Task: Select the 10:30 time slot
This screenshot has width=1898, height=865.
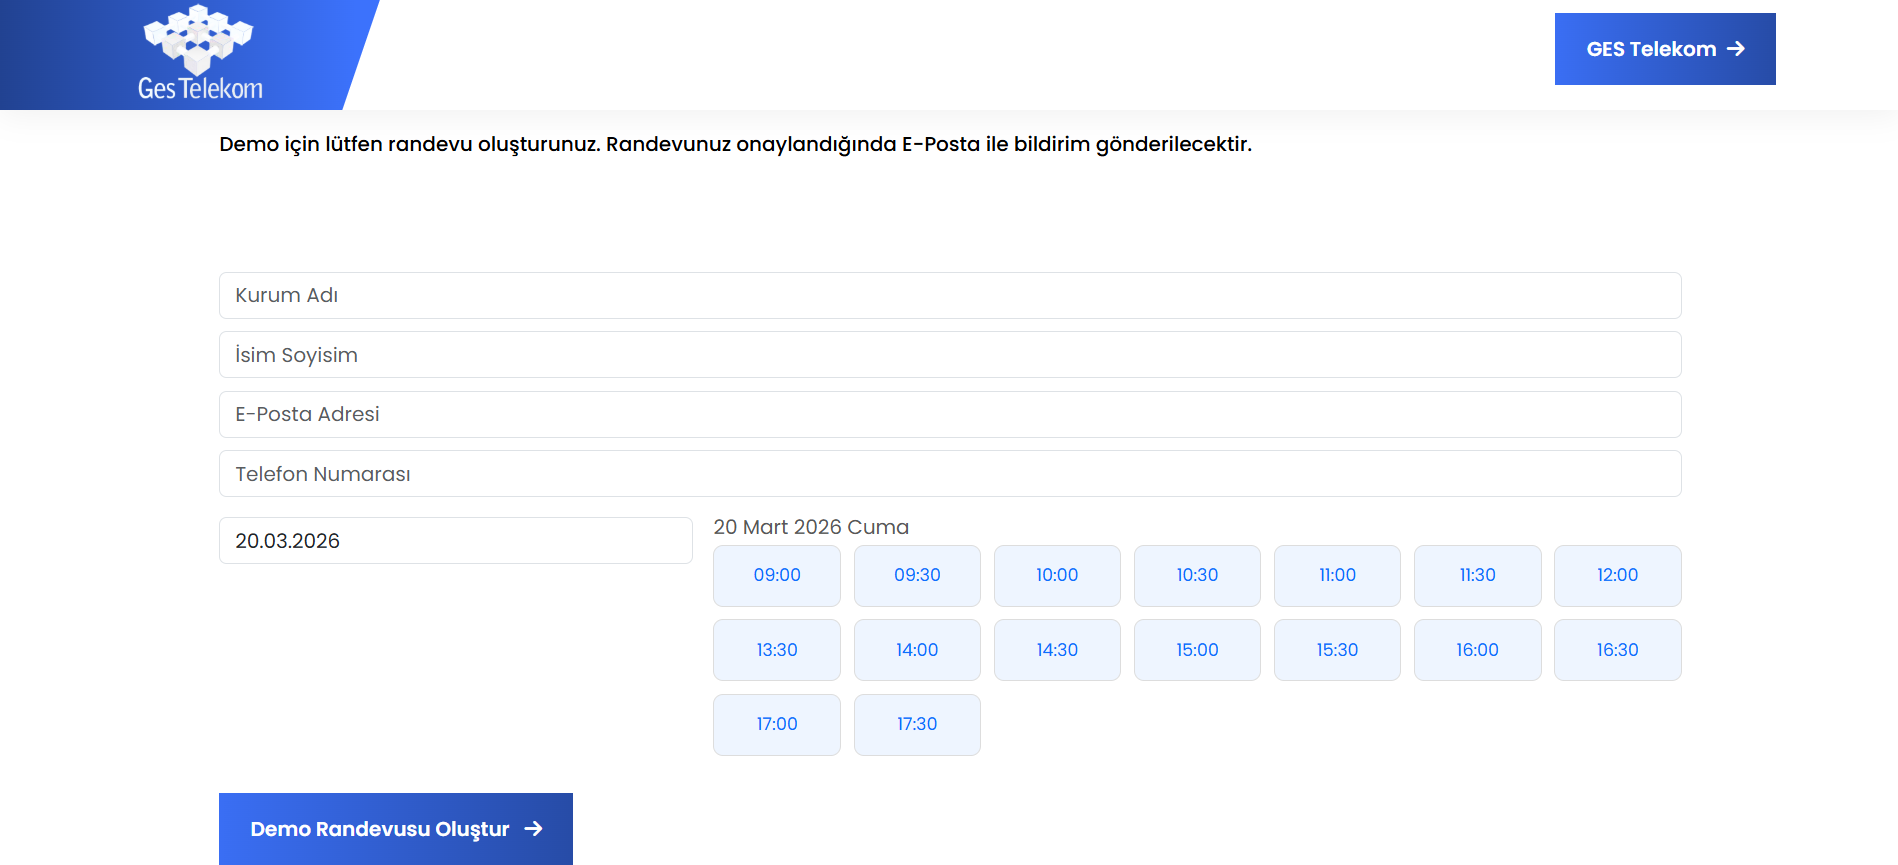Action: pos(1196,576)
